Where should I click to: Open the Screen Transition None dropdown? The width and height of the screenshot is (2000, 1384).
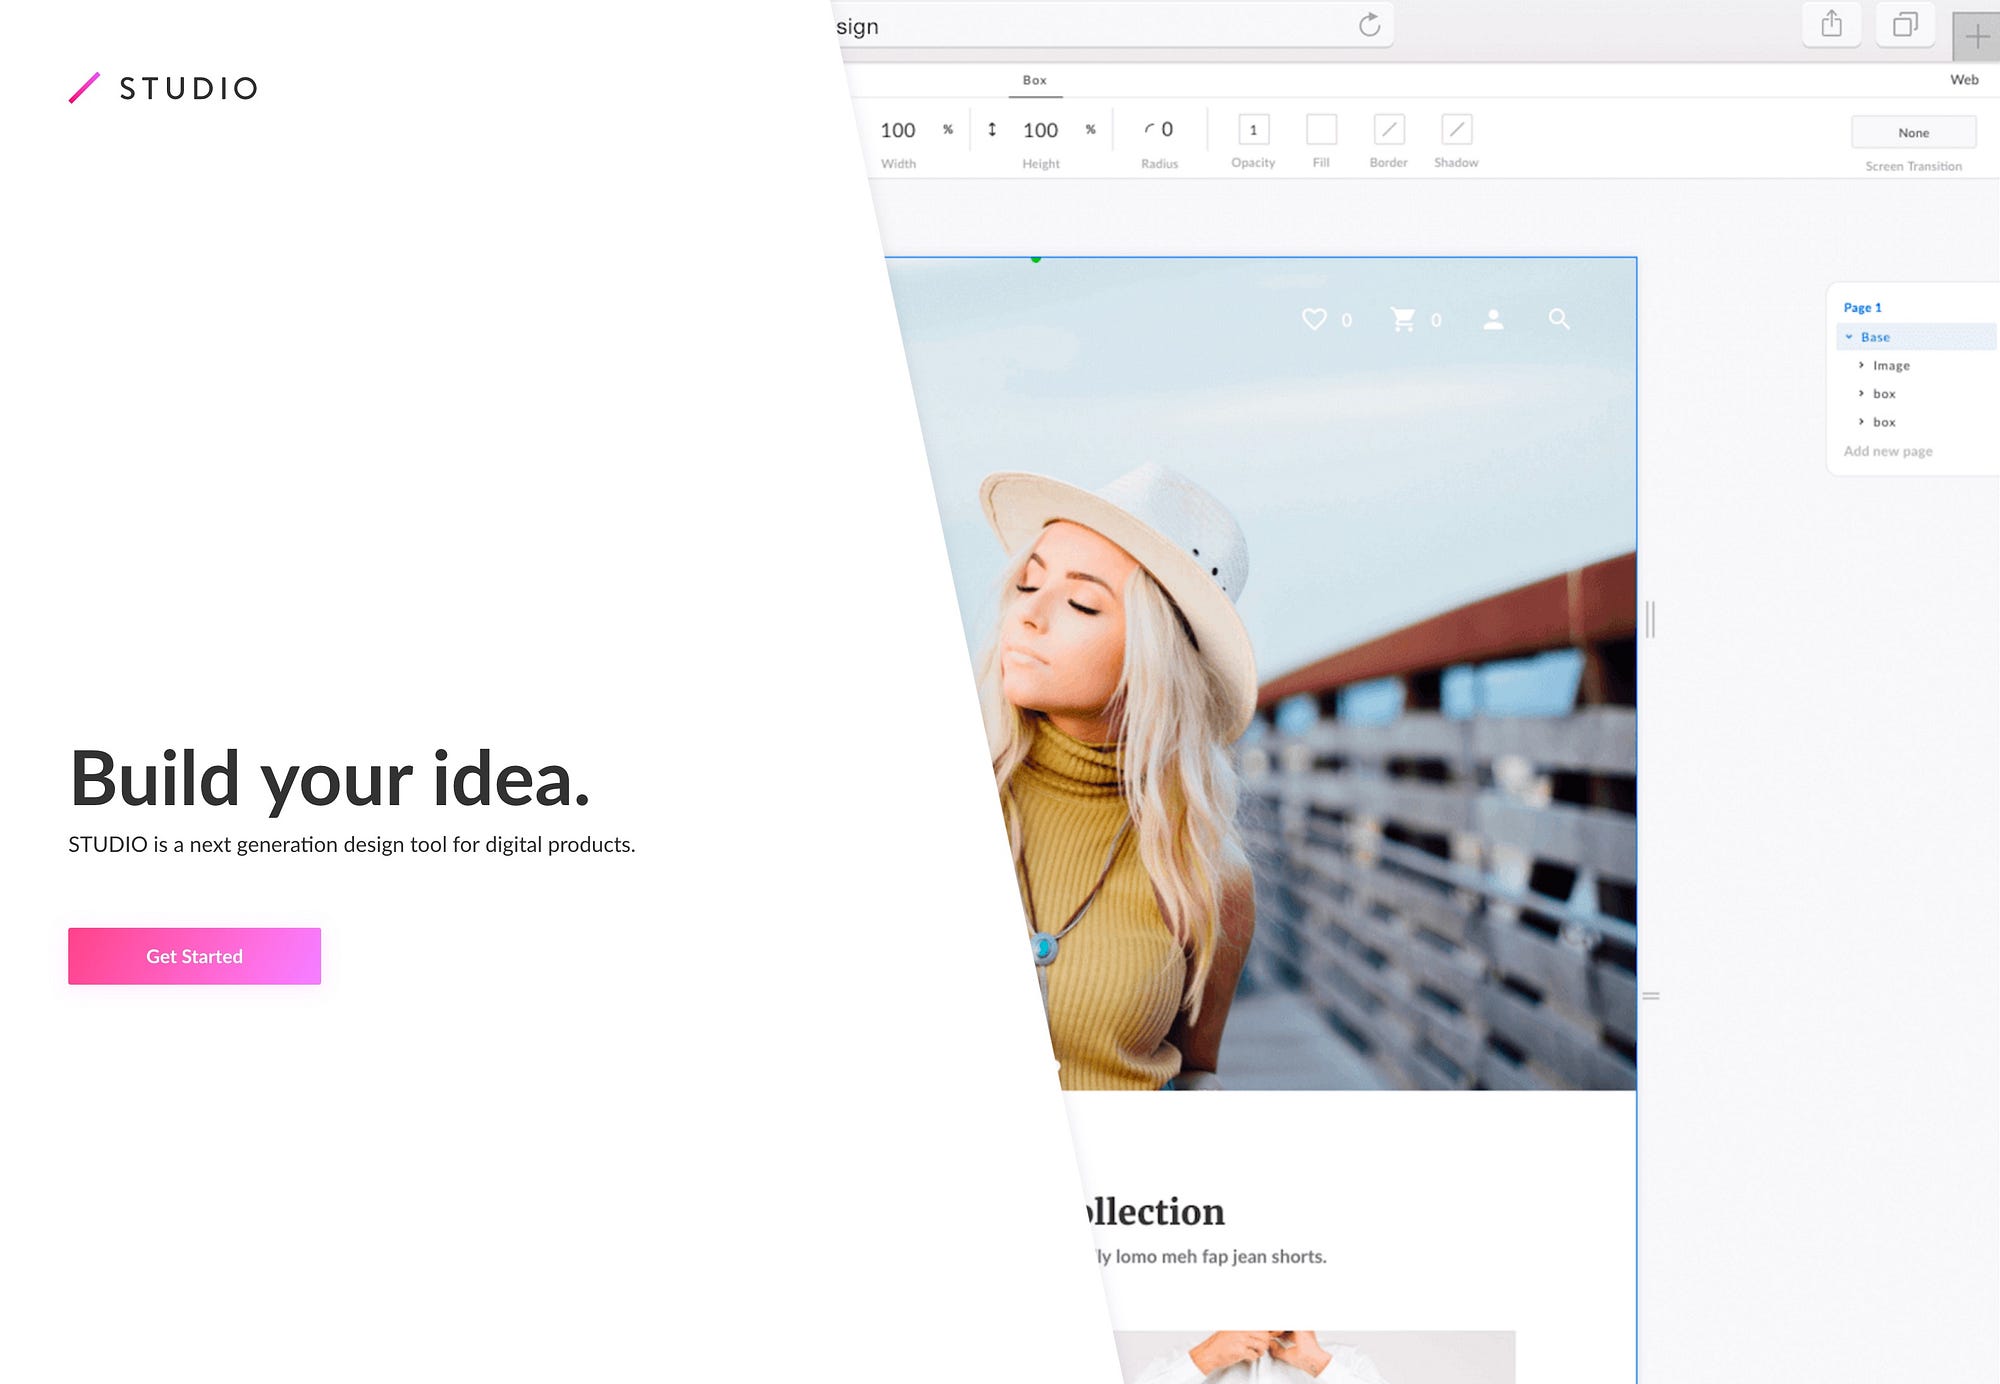[x=1913, y=132]
